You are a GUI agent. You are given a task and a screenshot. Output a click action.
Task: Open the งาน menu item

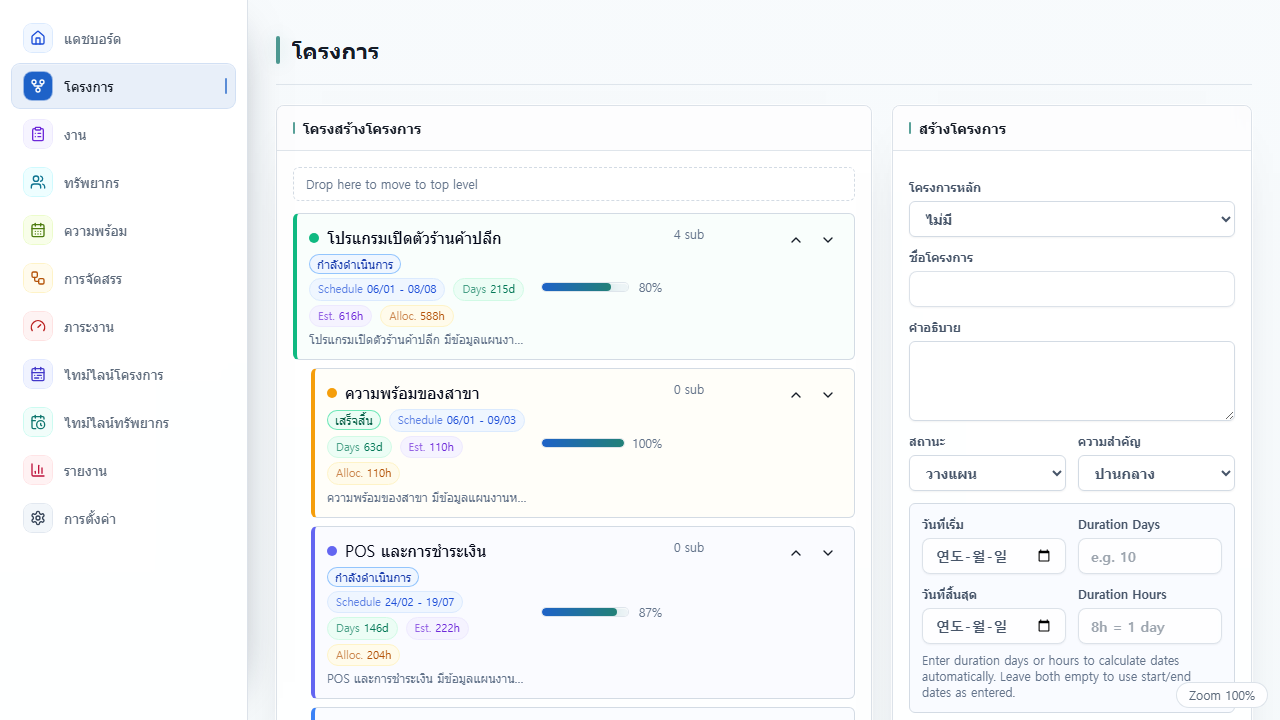pyautogui.click(x=123, y=134)
